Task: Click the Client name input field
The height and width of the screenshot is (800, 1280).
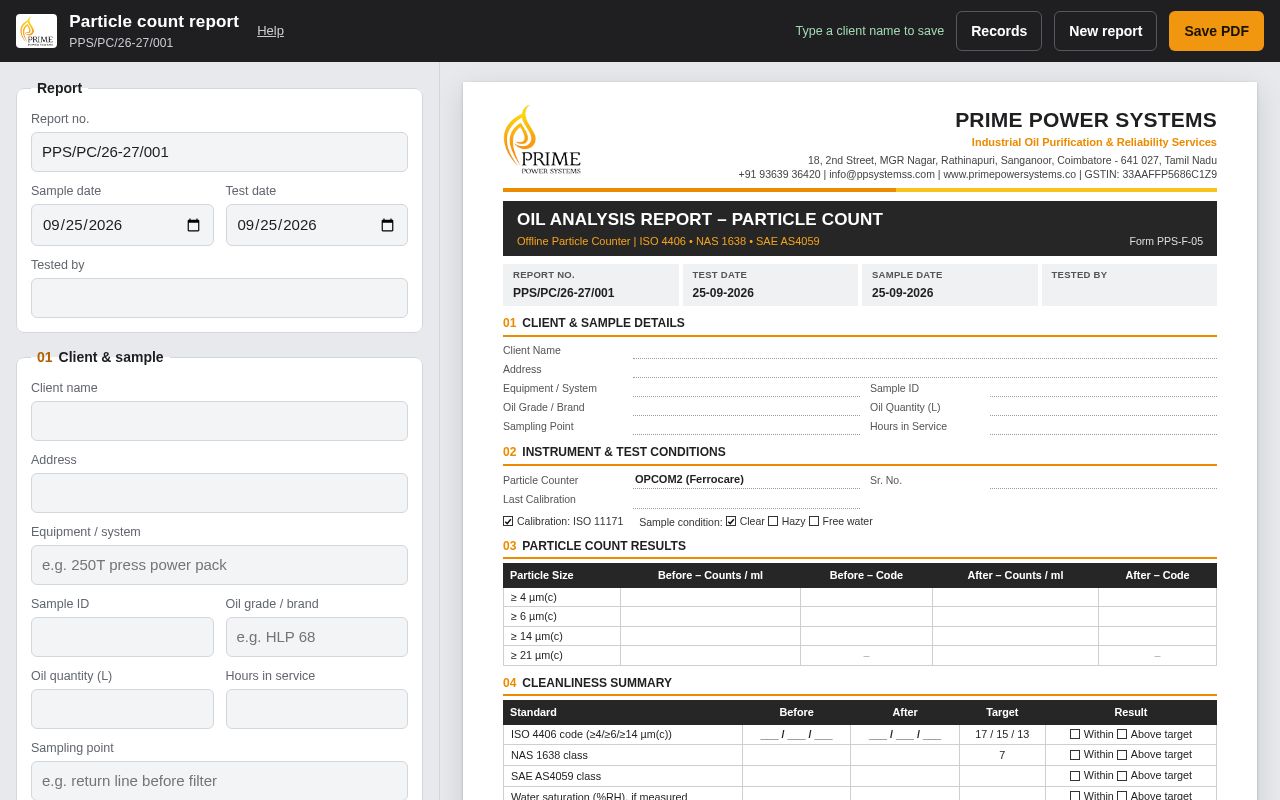Action: coord(219,421)
